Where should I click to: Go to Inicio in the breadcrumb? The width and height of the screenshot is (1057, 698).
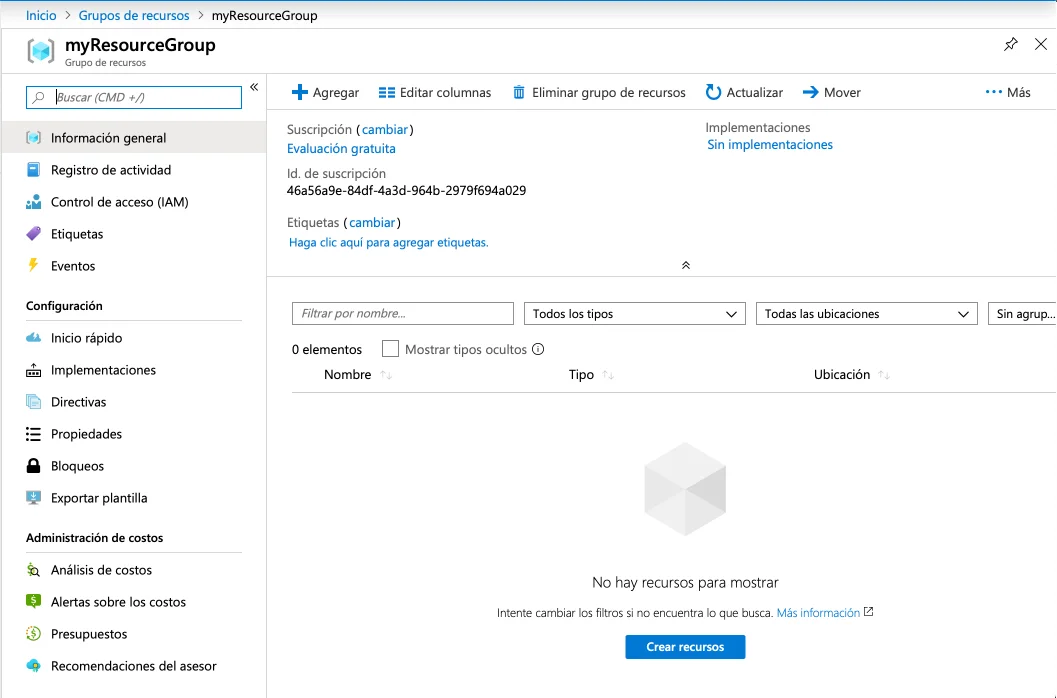(x=41, y=15)
